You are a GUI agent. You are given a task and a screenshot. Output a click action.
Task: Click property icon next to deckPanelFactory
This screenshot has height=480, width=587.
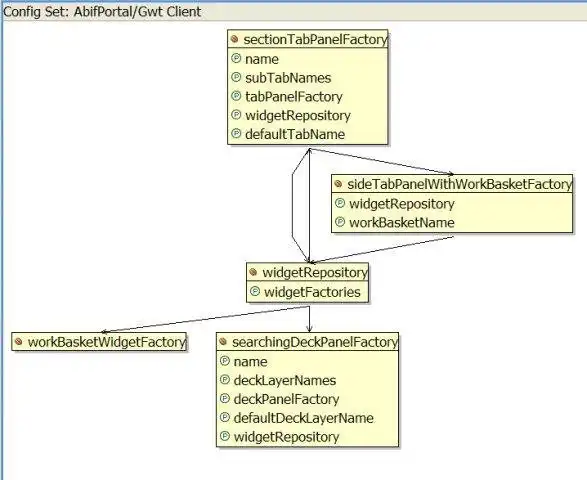225,398
